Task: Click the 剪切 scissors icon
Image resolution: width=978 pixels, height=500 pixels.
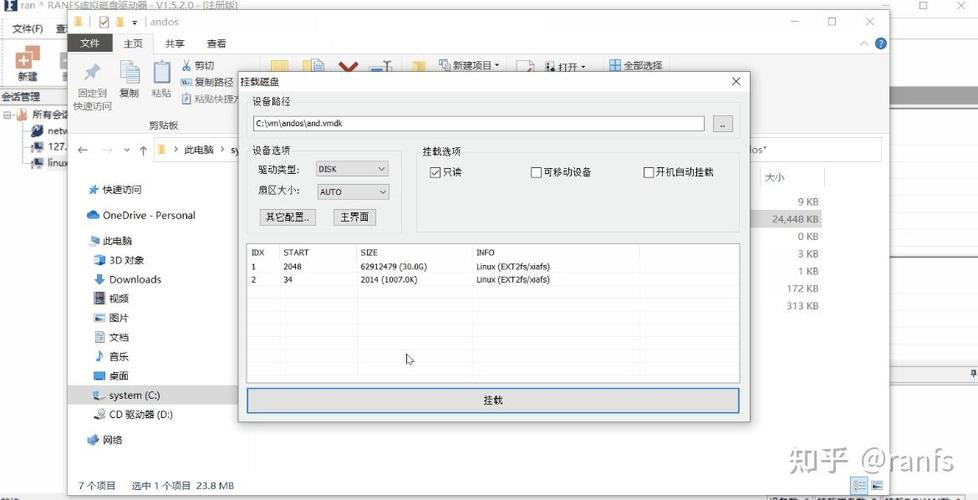Action: (x=186, y=65)
